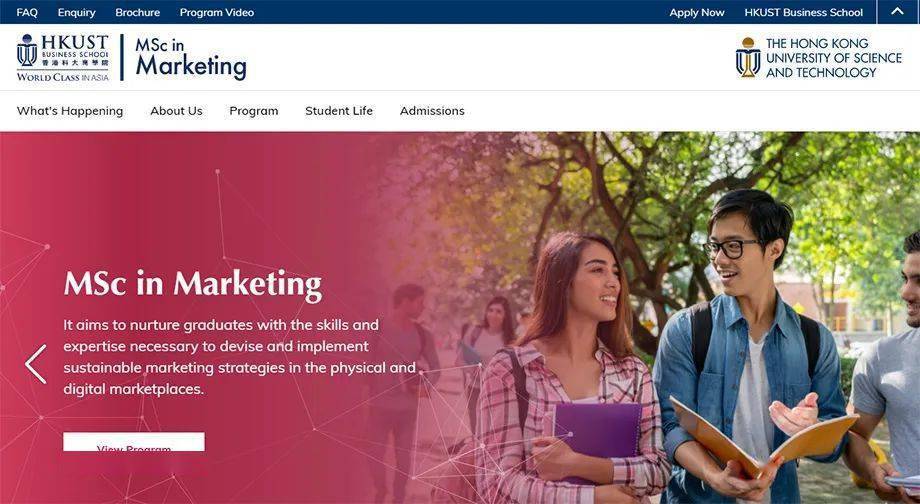Expand the About Us menu
Image resolution: width=920 pixels, height=504 pixels.
pyautogui.click(x=176, y=111)
